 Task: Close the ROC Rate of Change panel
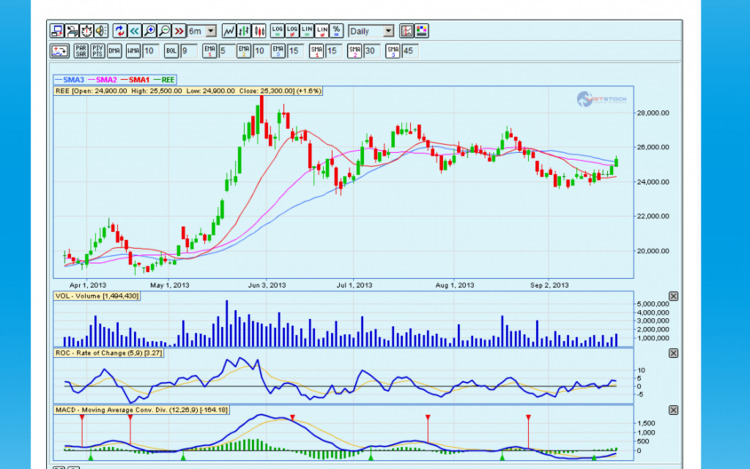pos(673,353)
